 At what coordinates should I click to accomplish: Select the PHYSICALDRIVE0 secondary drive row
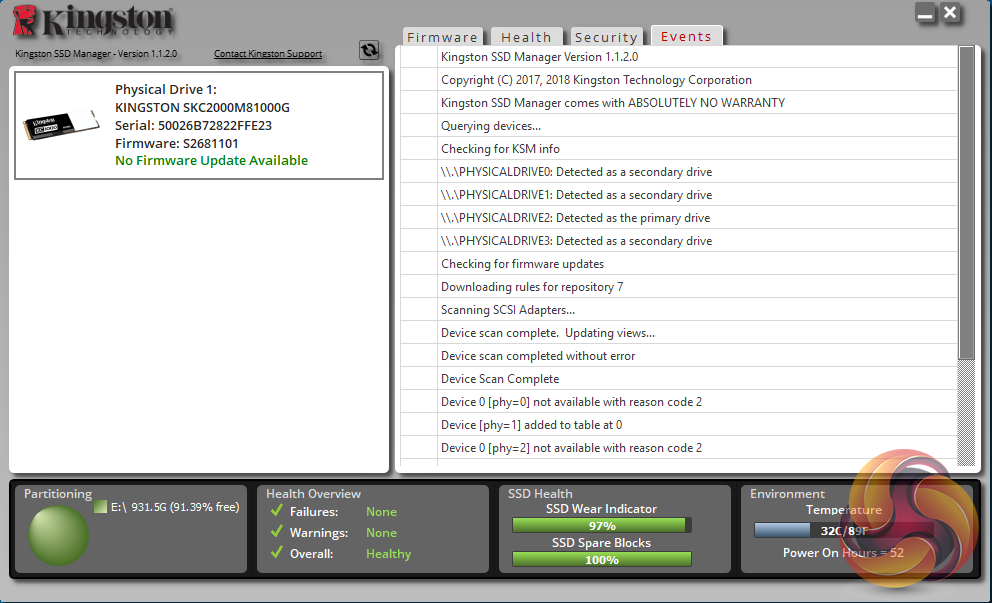tap(679, 171)
